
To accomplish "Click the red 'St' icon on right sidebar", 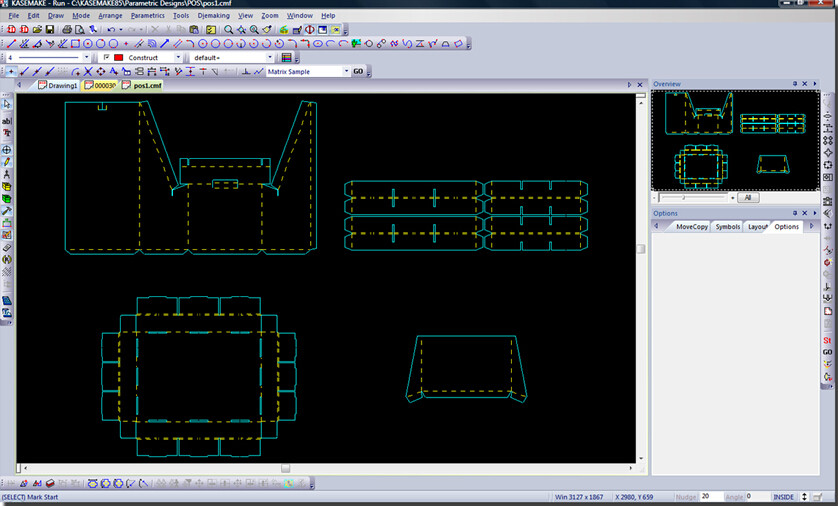I will click(827, 340).
